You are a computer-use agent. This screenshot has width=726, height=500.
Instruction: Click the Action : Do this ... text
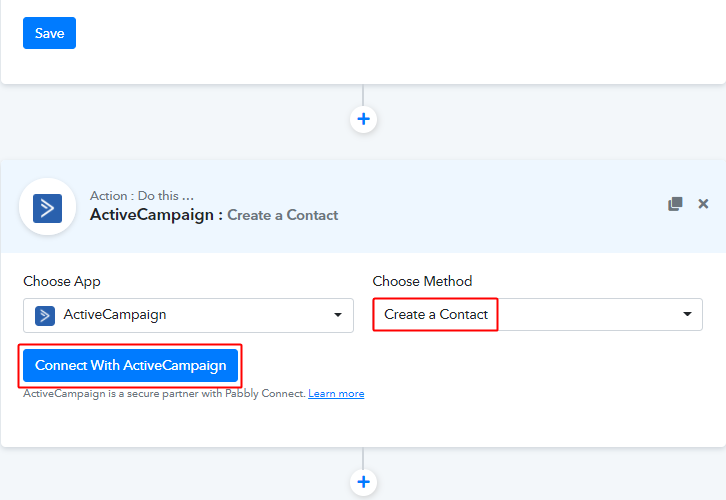142,196
